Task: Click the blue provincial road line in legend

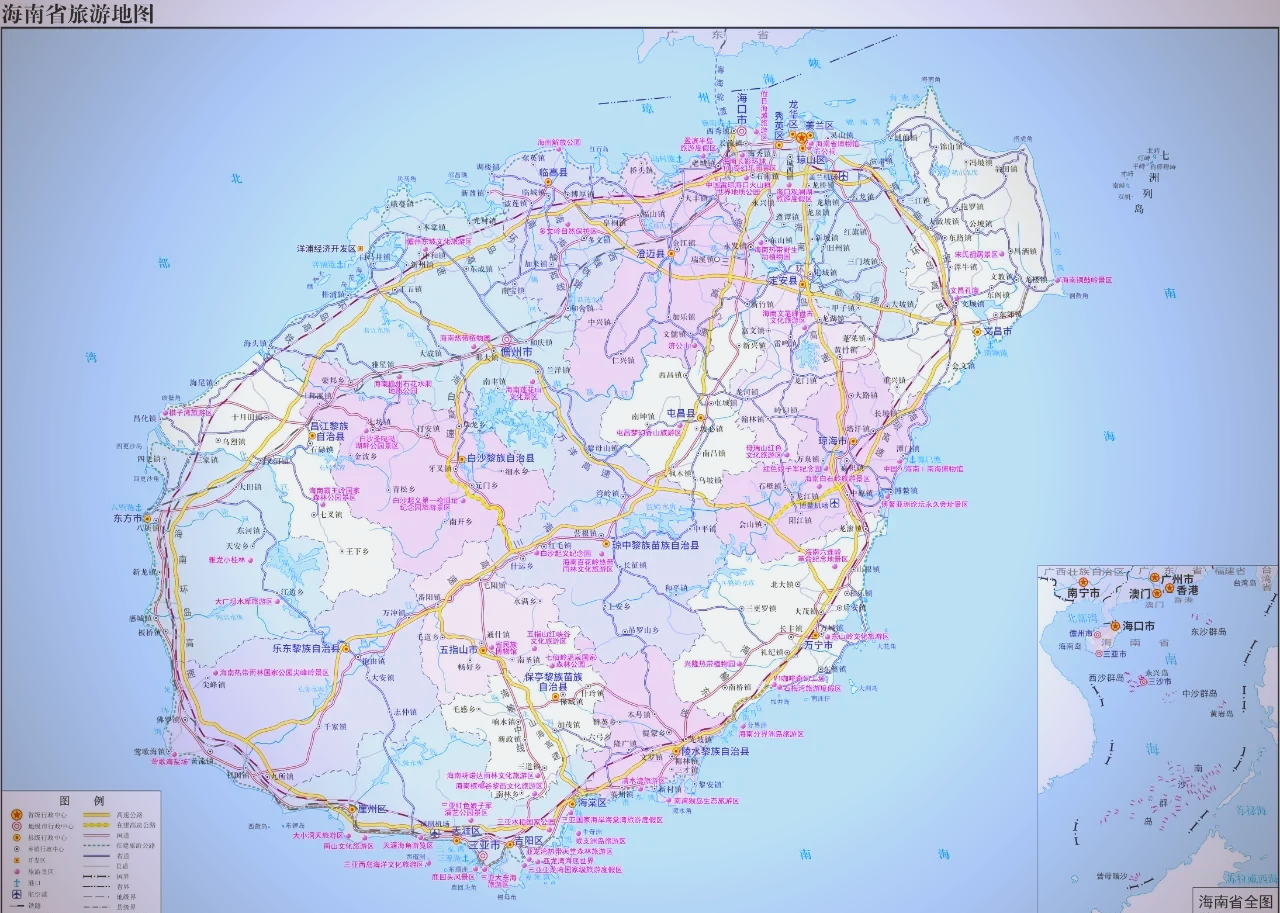Action: (96, 856)
